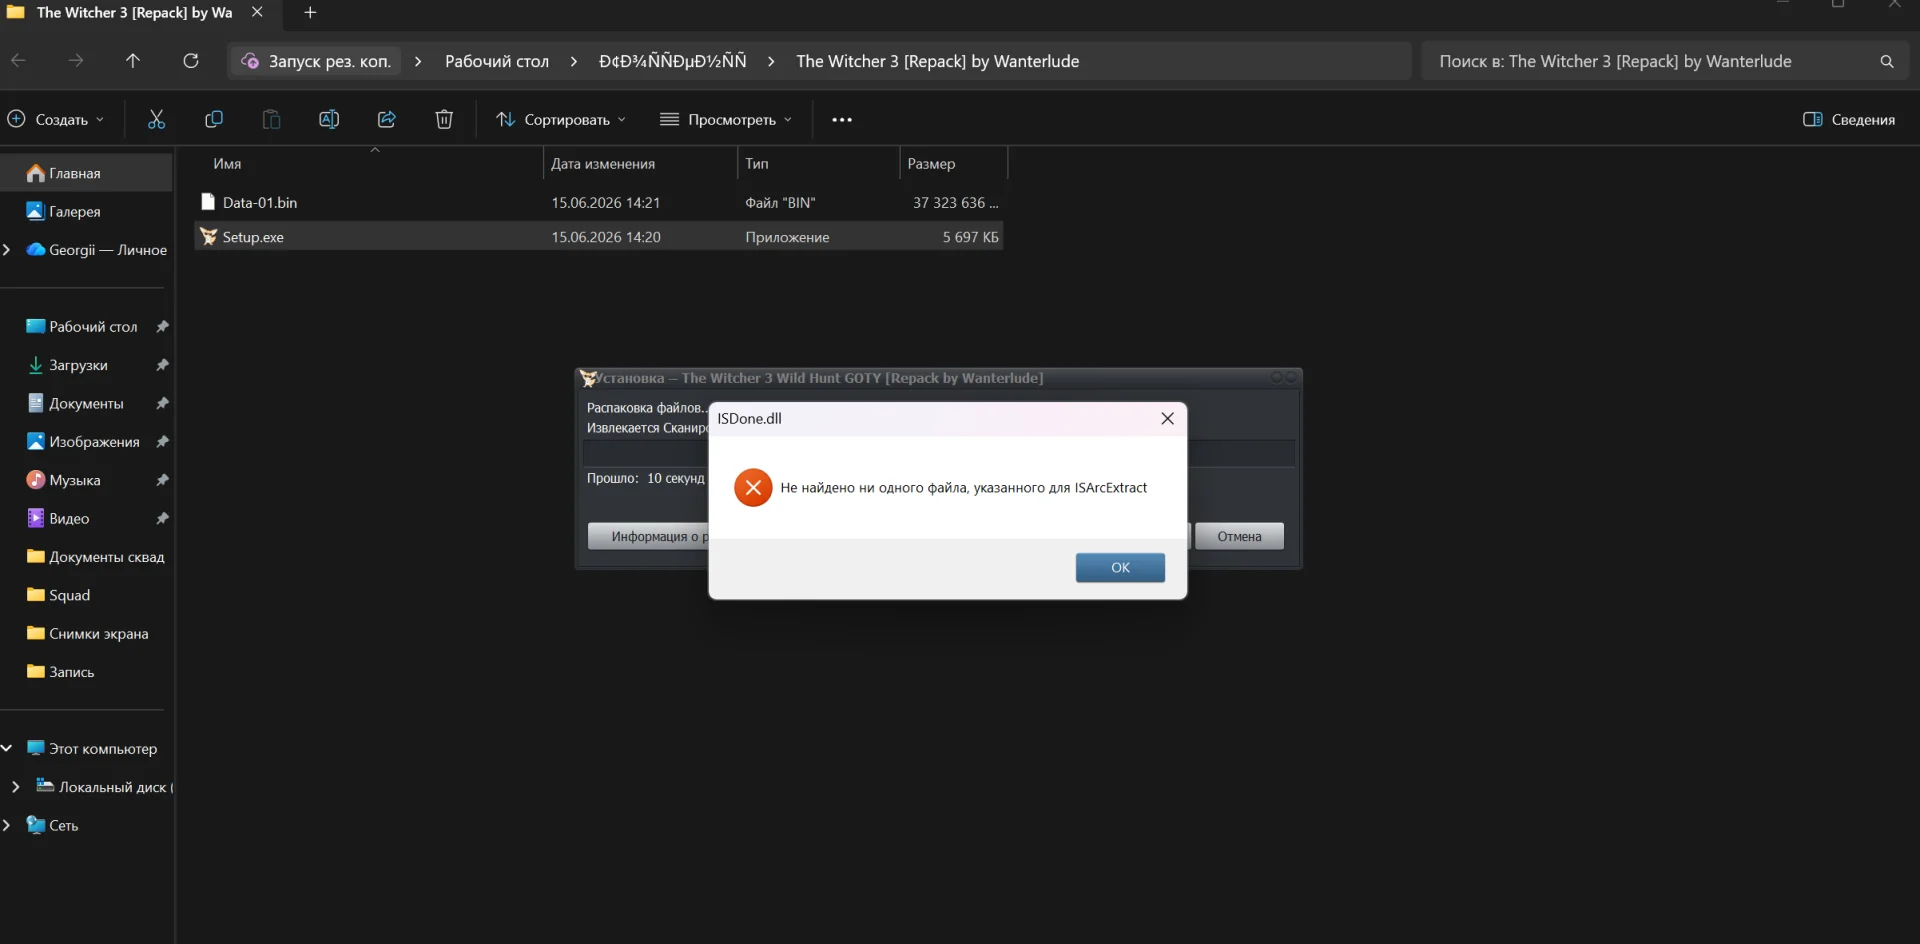
Task: Click the Paste clipboard icon
Action: (271, 119)
